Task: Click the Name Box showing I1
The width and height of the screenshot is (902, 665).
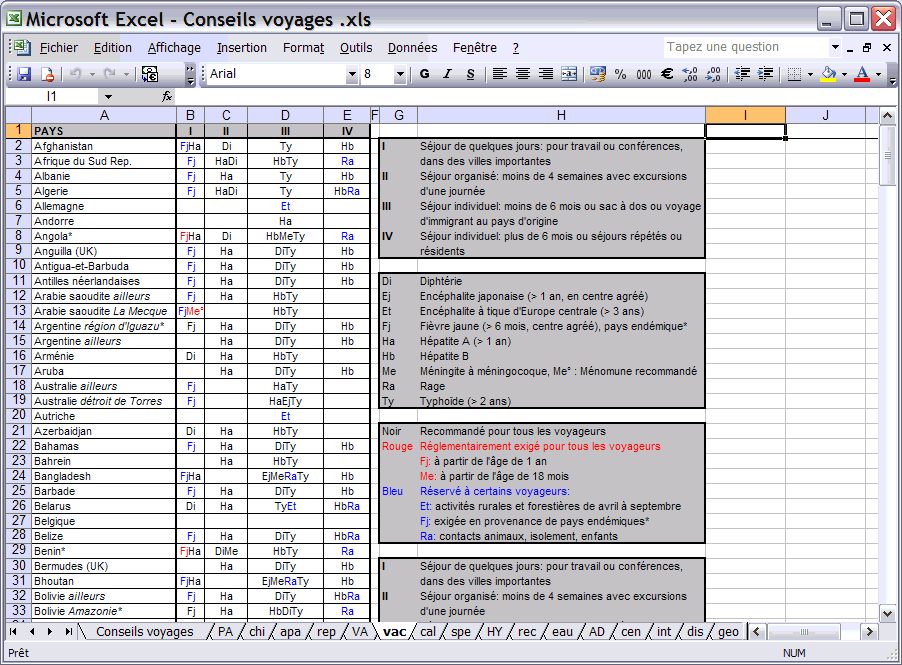Action: (53, 97)
